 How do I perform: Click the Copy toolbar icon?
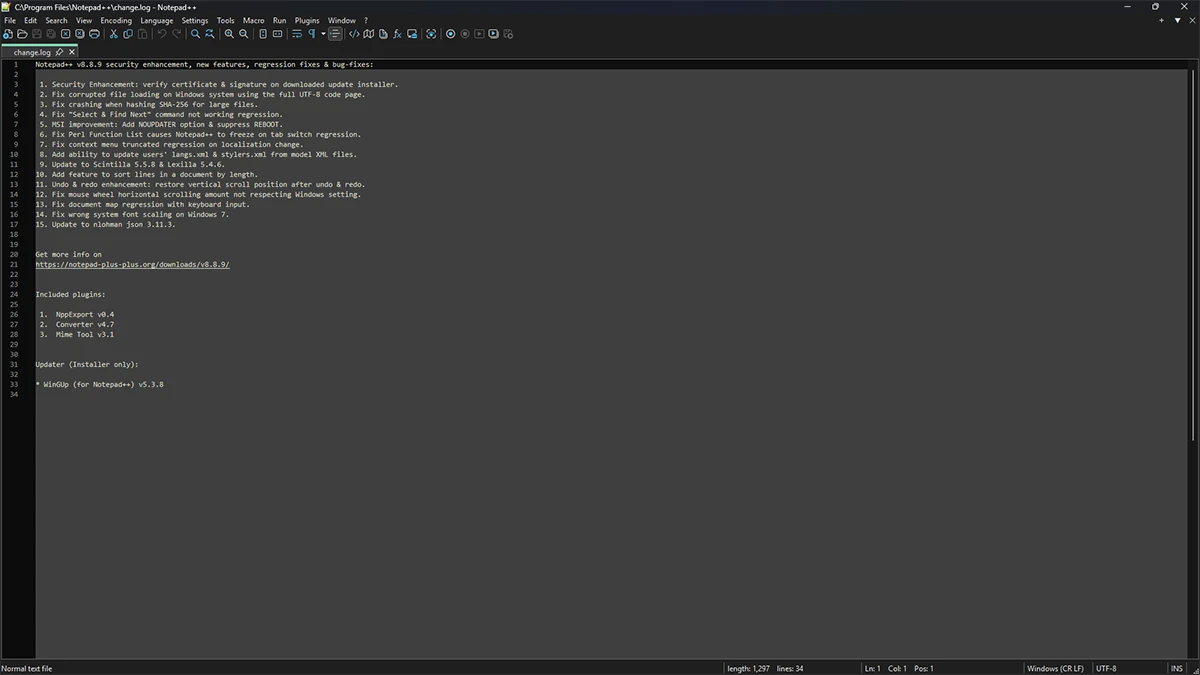[128, 34]
